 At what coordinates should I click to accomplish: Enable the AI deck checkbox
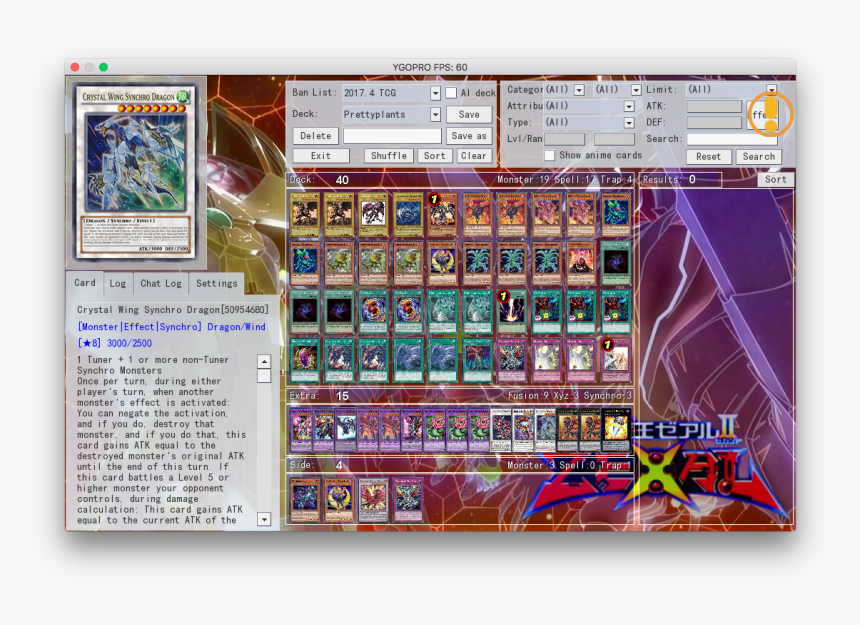click(x=451, y=93)
